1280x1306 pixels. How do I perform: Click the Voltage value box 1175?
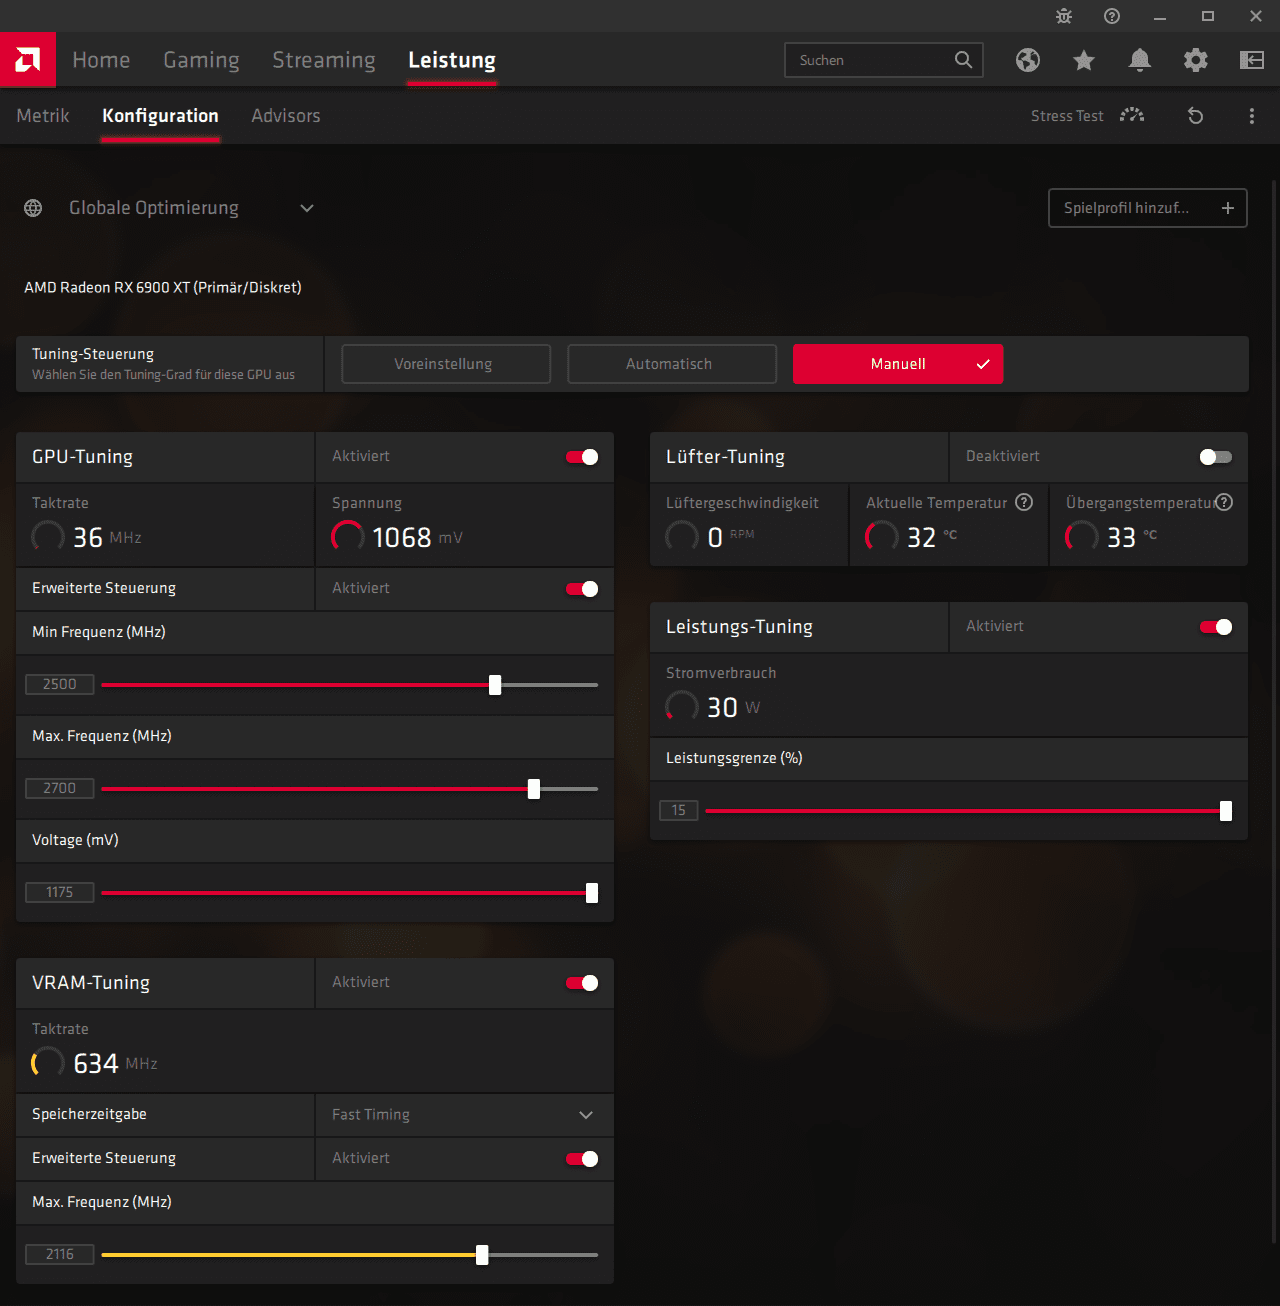coord(60,893)
